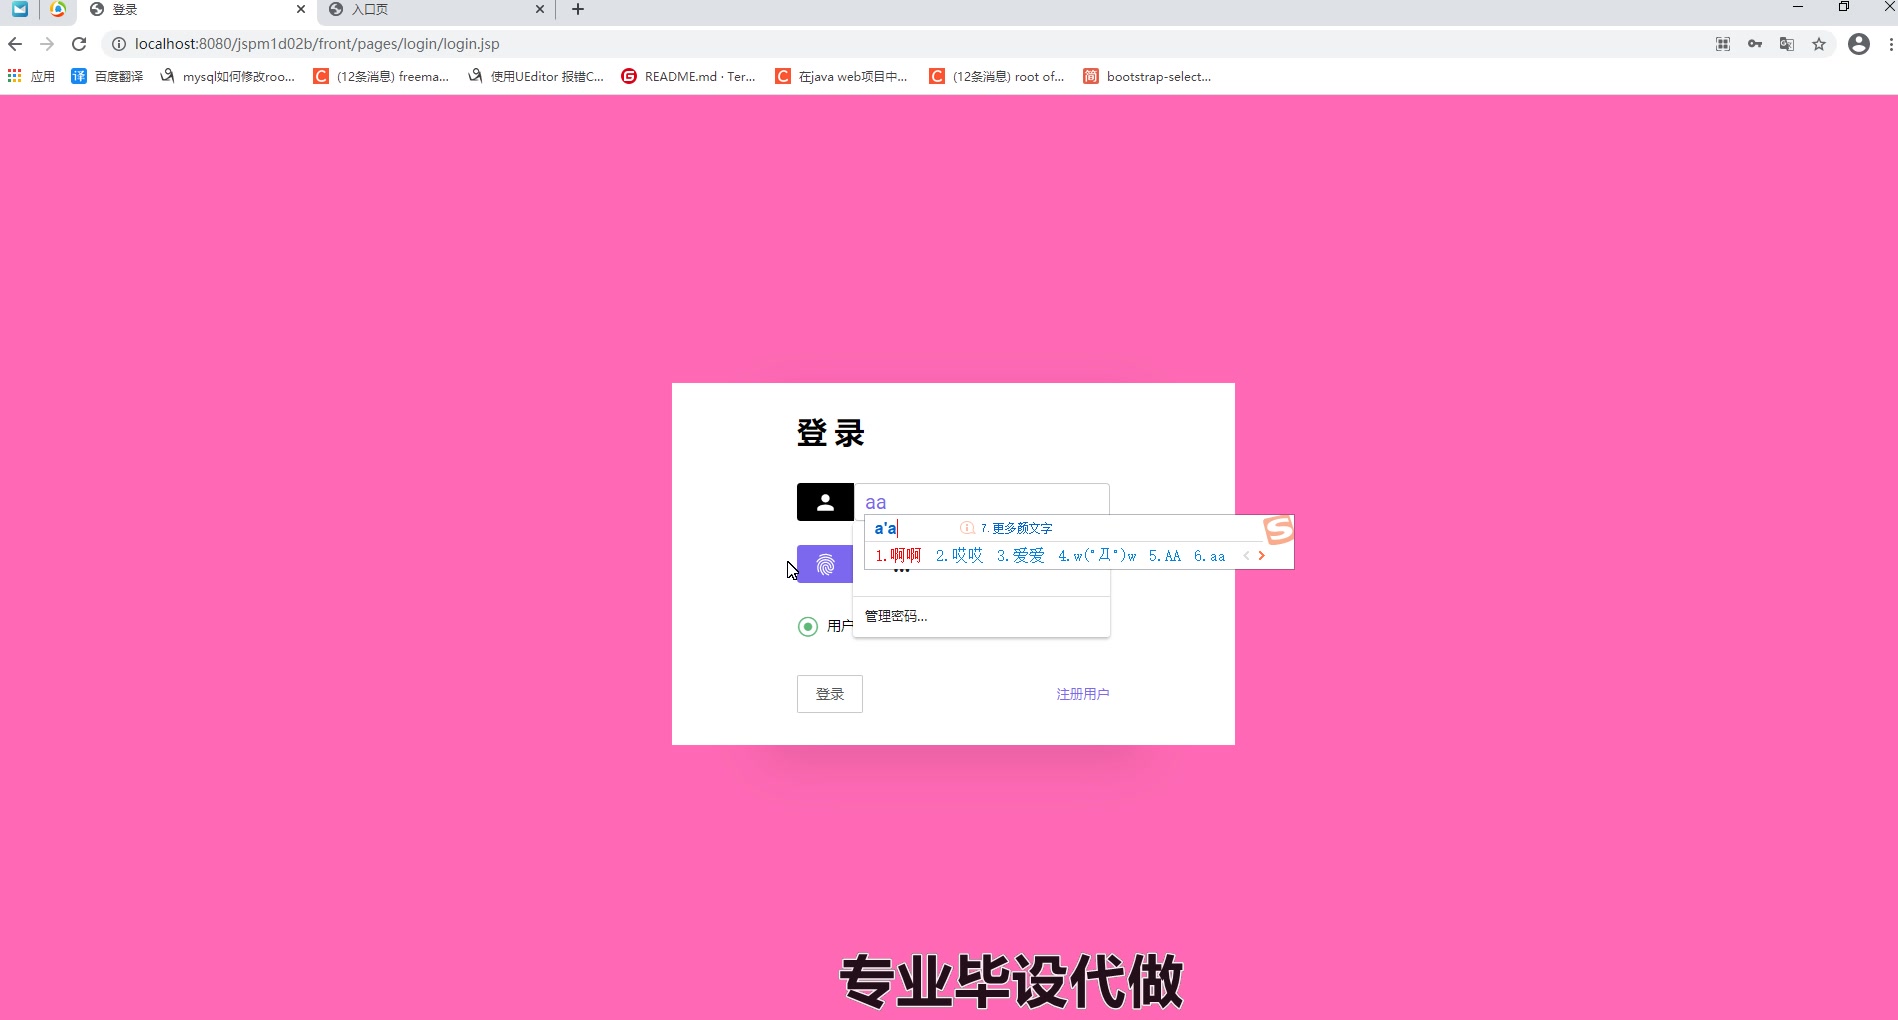Click the purple fingerprint password icon

click(825, 564)
